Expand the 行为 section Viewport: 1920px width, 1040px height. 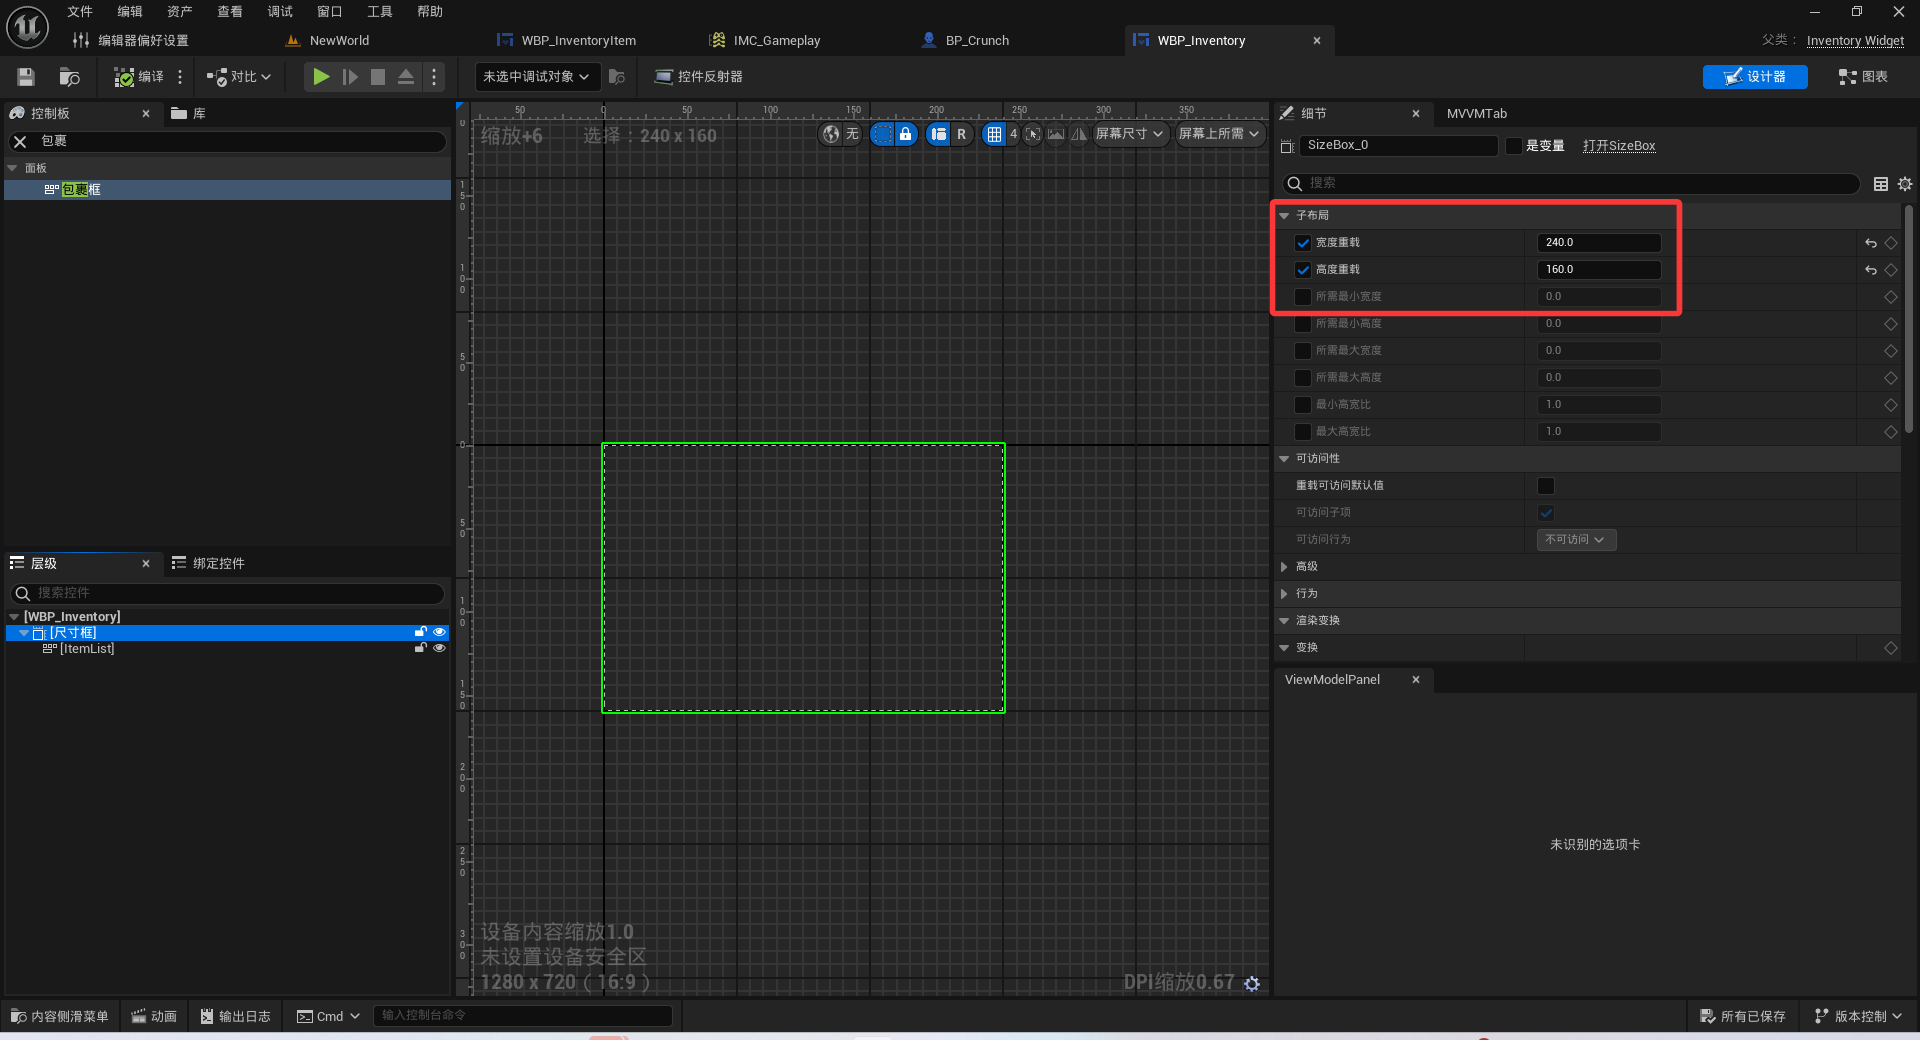(1284, 594)
